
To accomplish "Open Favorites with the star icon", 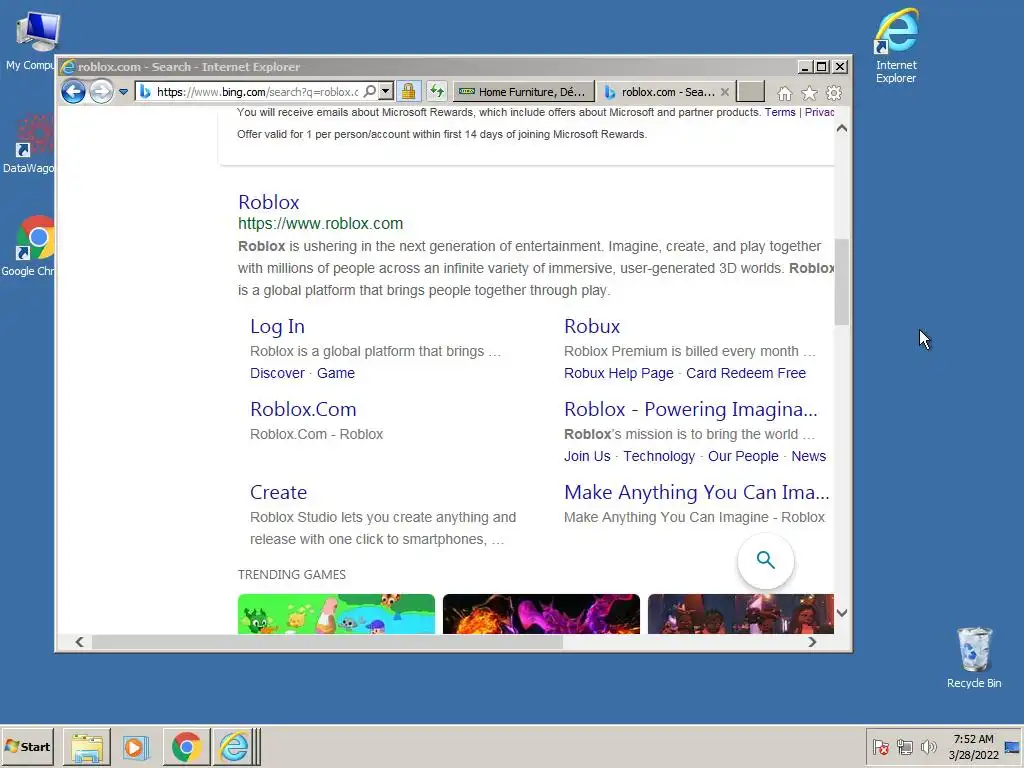I will coord(809,93).
